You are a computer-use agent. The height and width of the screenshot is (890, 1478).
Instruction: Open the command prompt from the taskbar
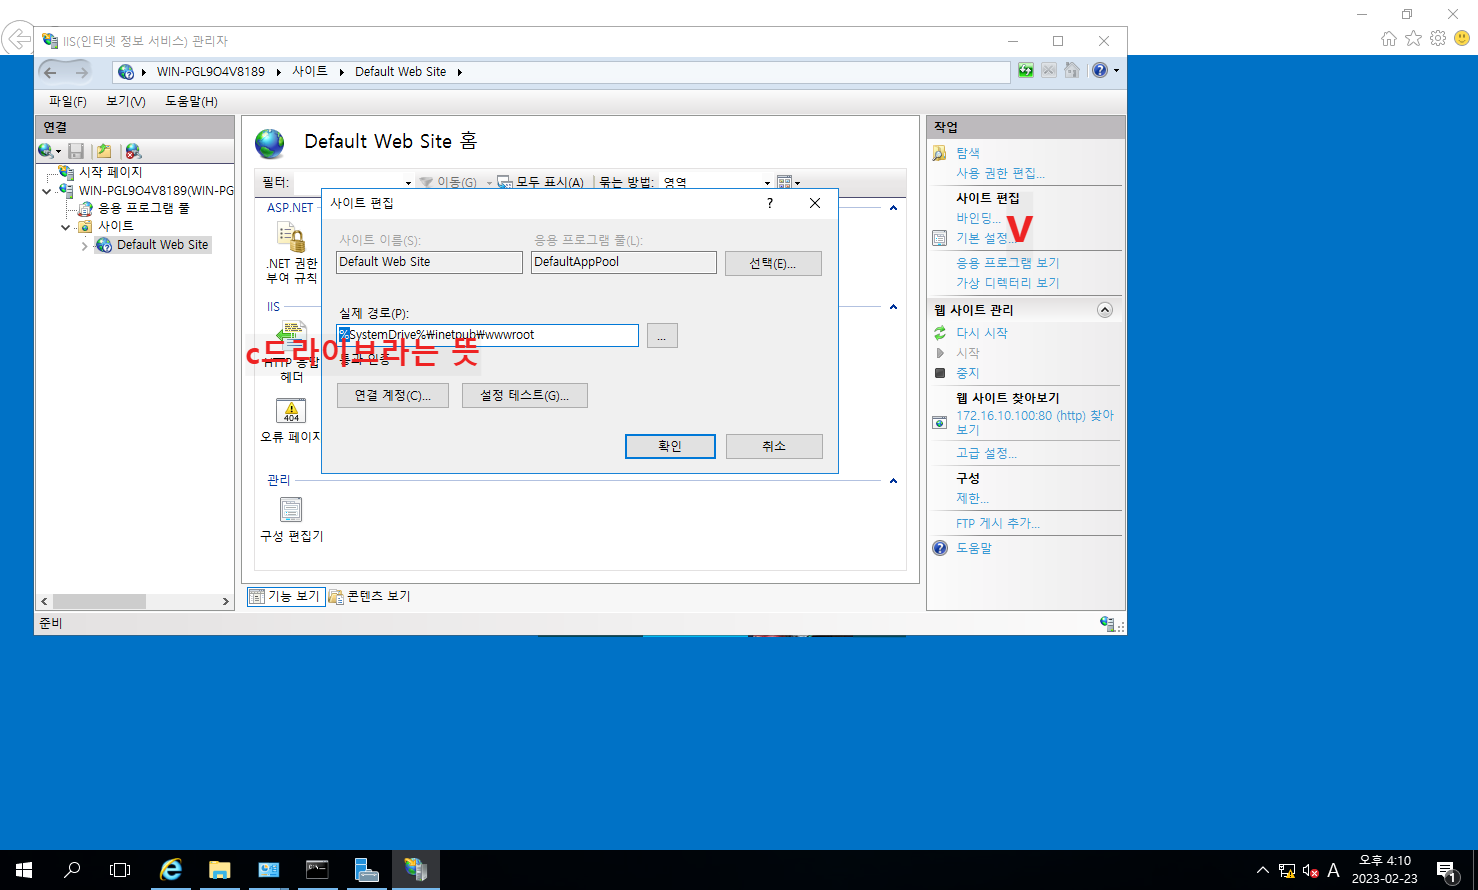(317, 870)
